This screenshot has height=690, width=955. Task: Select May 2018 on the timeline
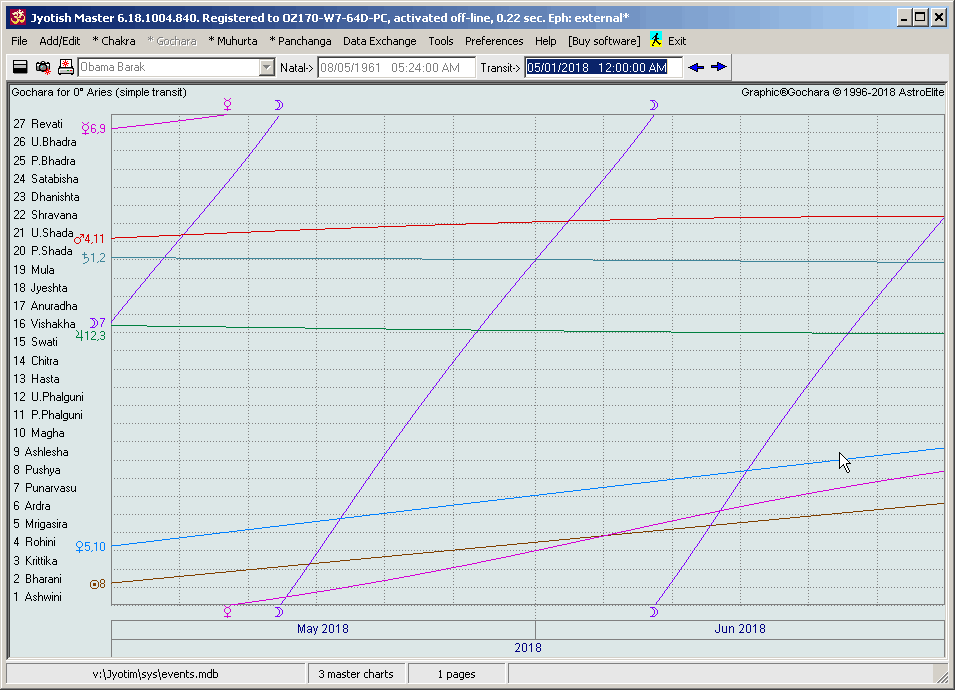pyautogui.click(x=323, y=629)
